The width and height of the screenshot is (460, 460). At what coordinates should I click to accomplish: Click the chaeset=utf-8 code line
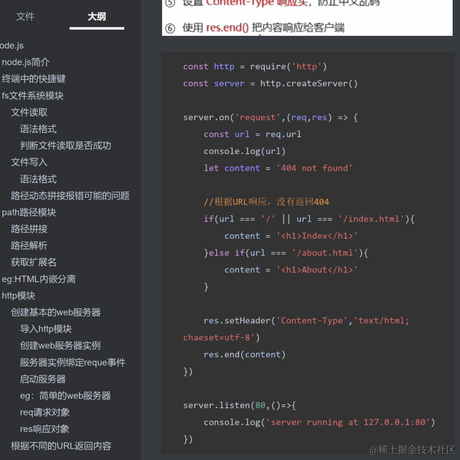[221, 338]
